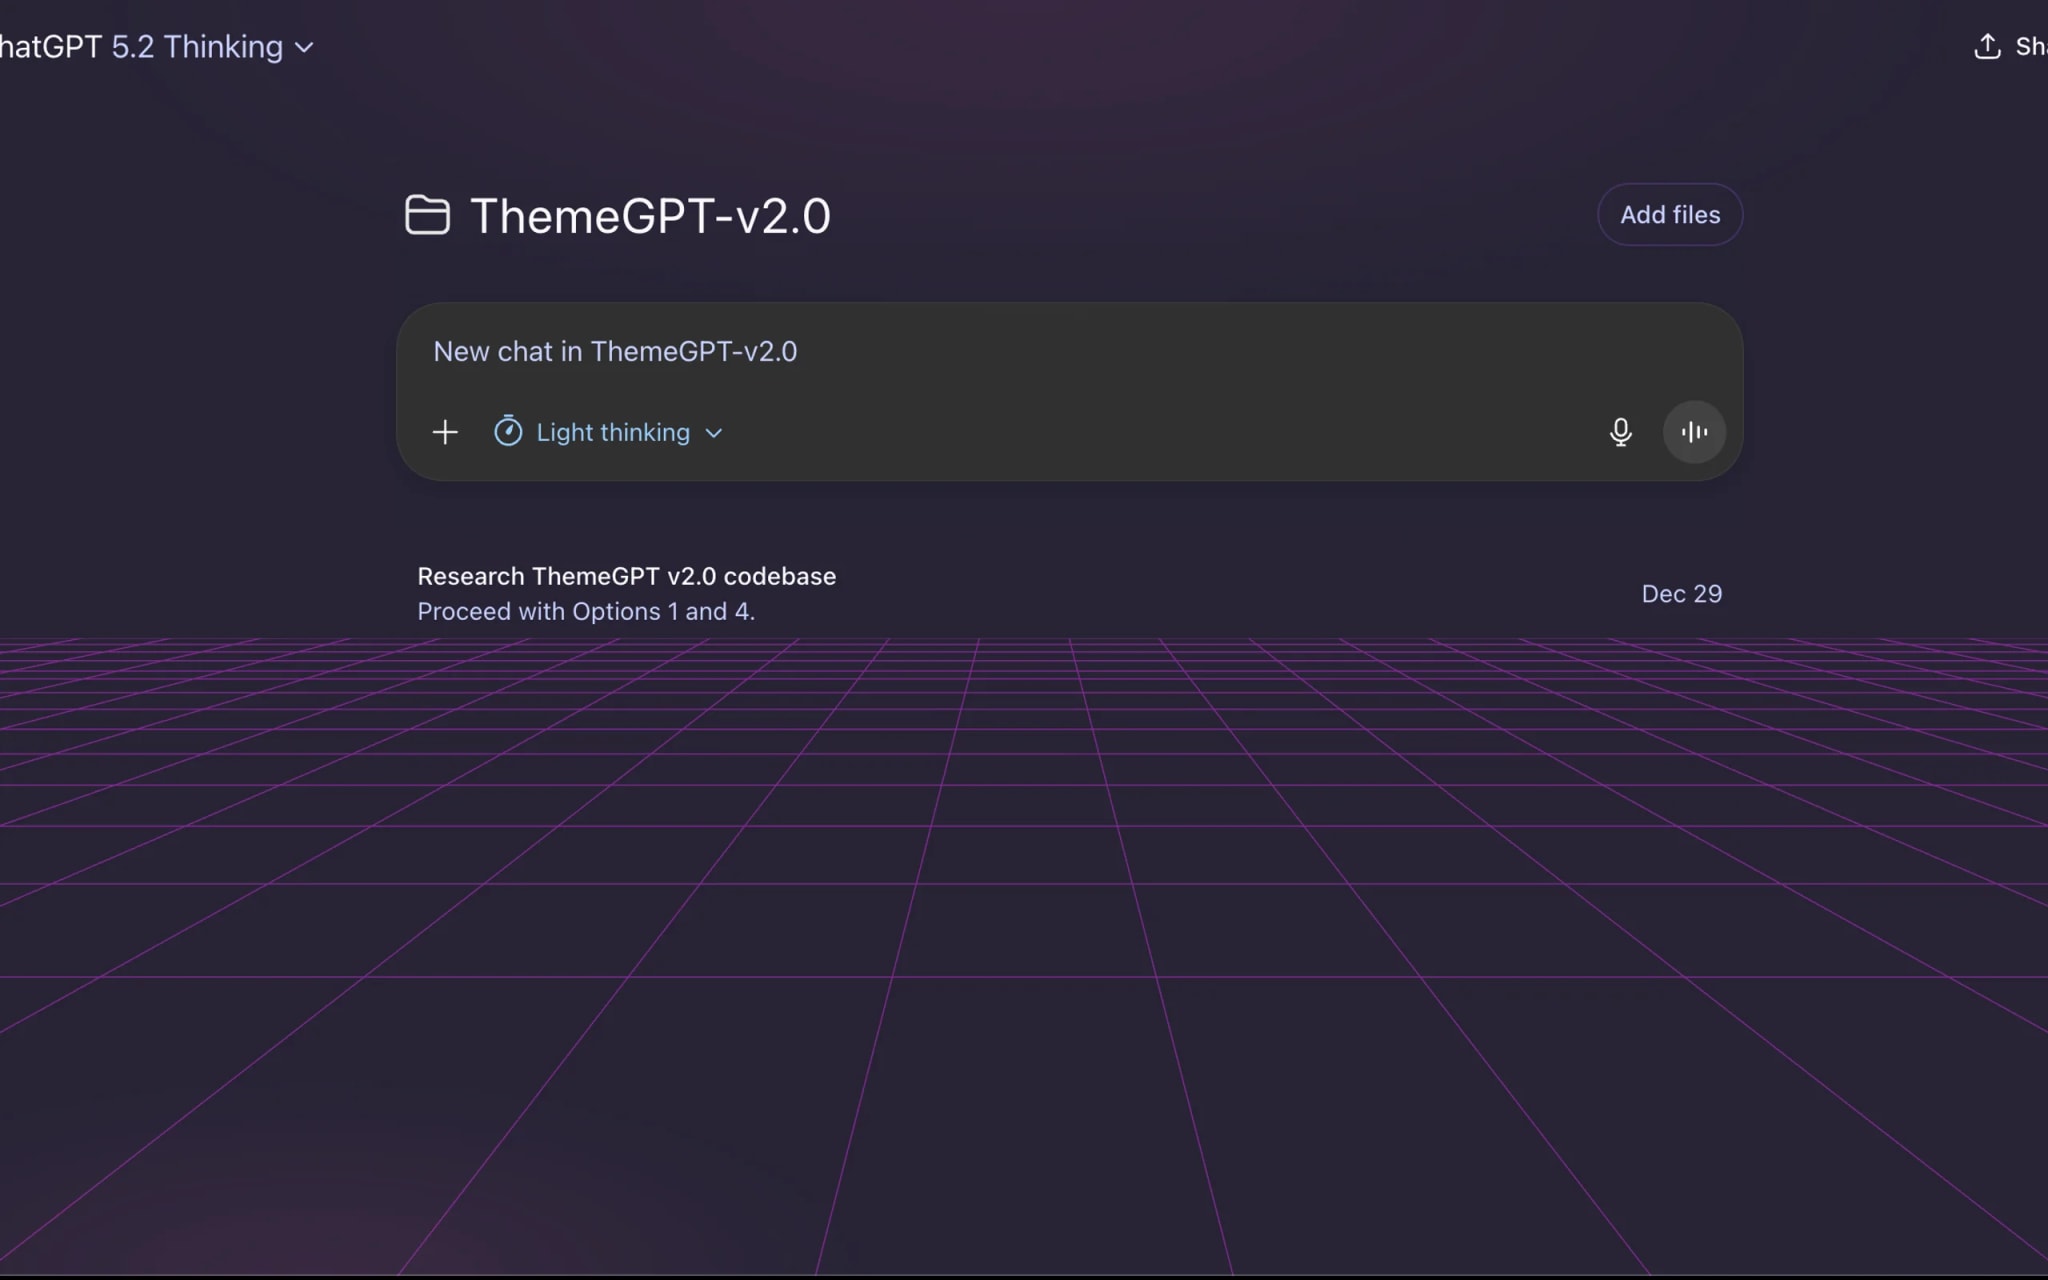The width and height of the screenshot is (2048, 1280).
Task: Launch voice mode with the waveform button
Action: pyautogui.click(x=1694, y=432)
